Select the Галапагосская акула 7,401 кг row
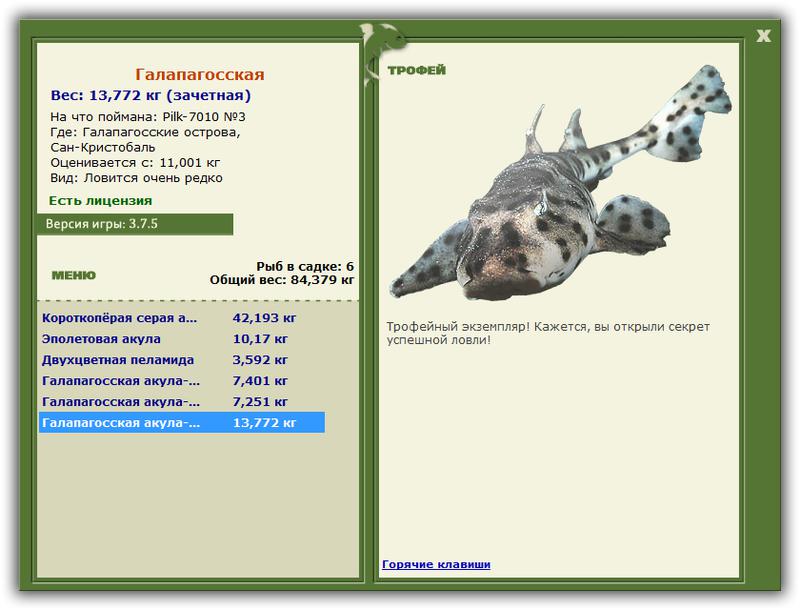Screen dimensions: 800x610 point(182,380)
